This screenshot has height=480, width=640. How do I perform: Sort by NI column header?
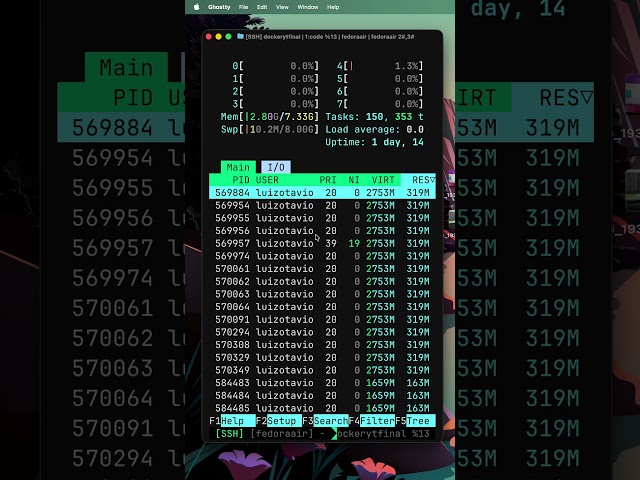[x=354, y=180]
